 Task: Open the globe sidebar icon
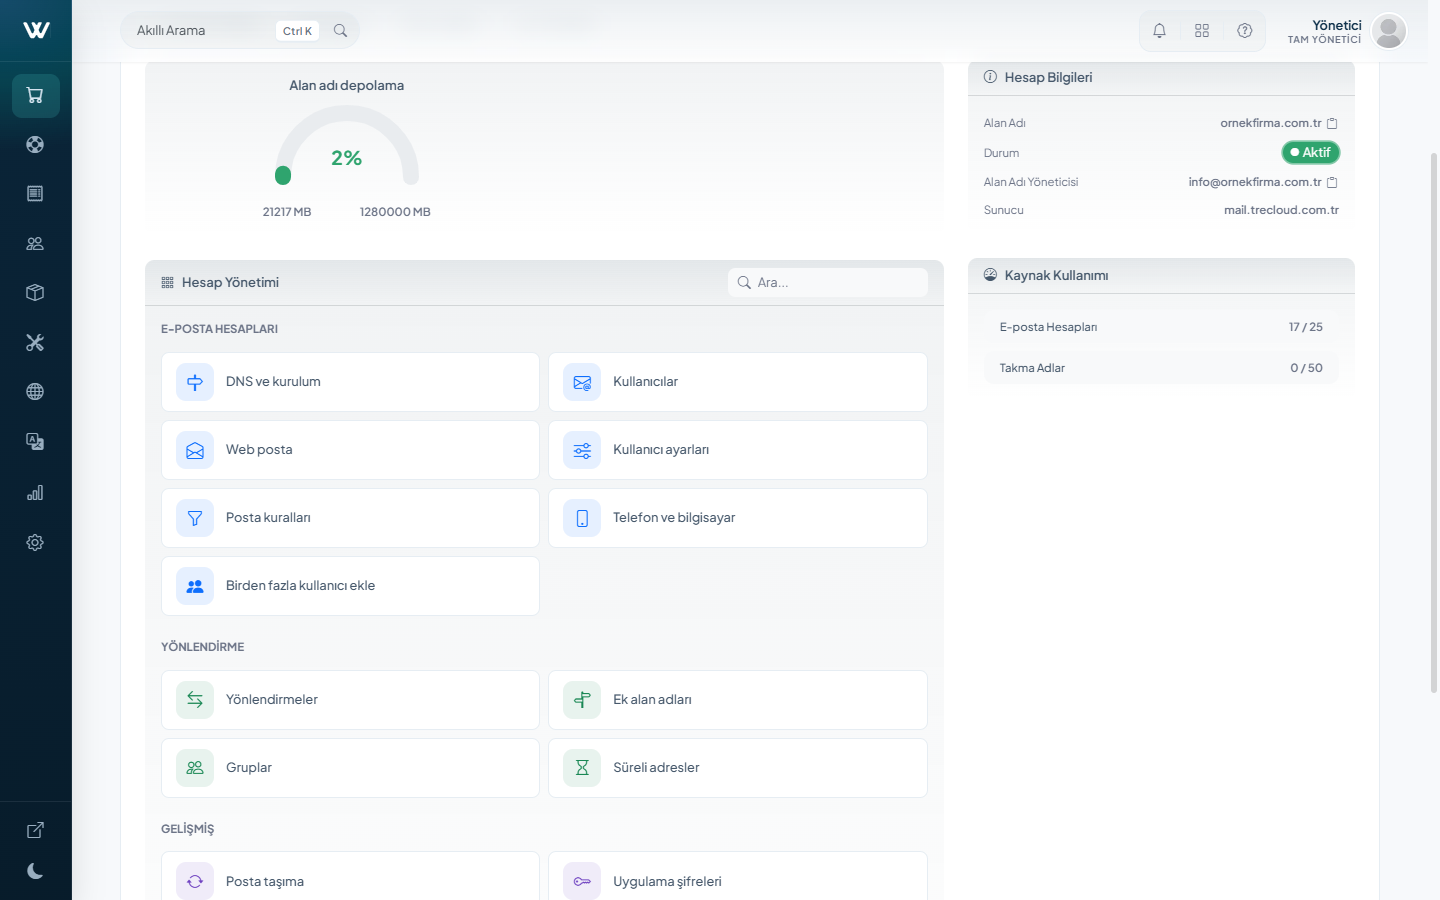pos(35,392)
